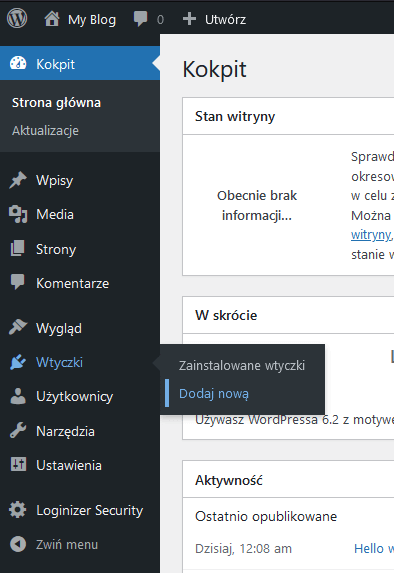The image size is (394, 573).
Task: Click the plus icon next to Utwórz
Action: click(189, 19)
